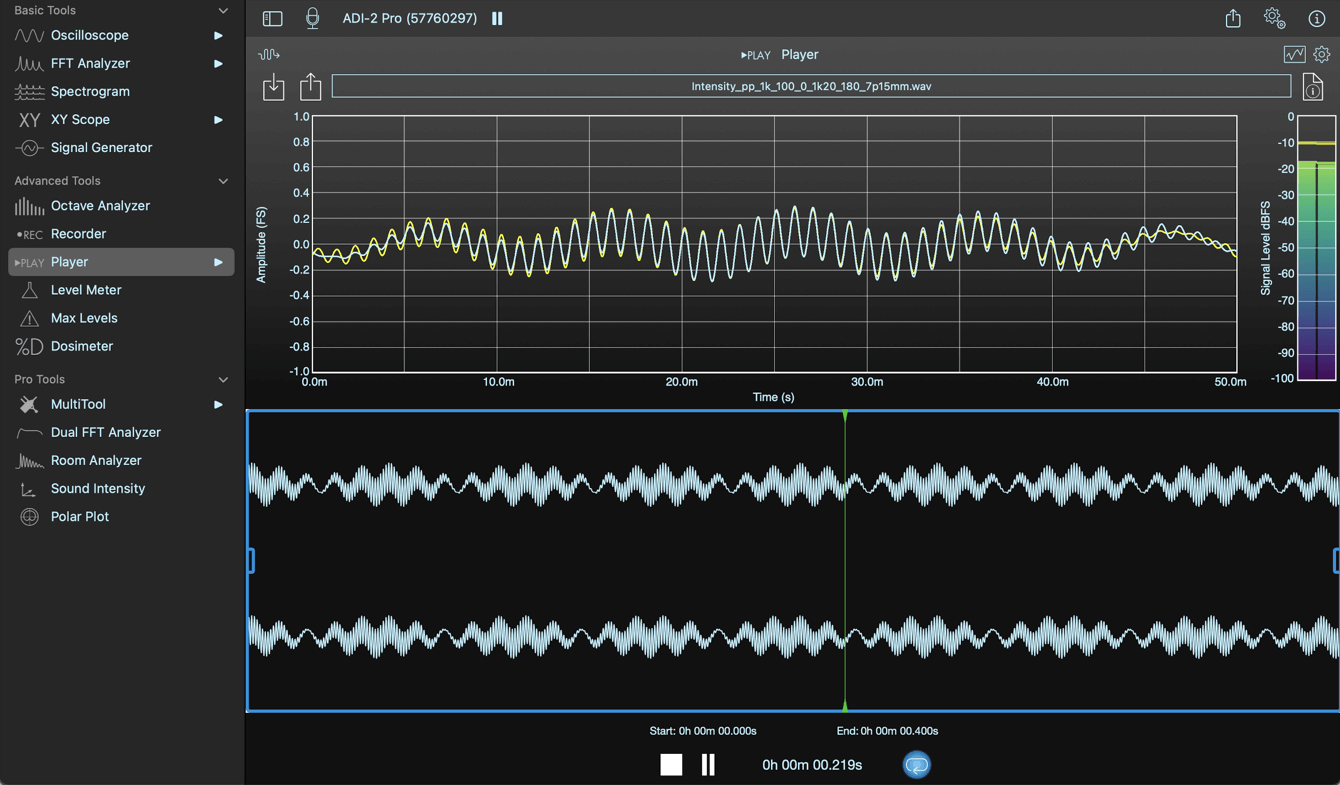Image resolution: width=1340 pixels, height=785 pixels.
Task: Collapse the Advanced Tools section
Action: 223,181
